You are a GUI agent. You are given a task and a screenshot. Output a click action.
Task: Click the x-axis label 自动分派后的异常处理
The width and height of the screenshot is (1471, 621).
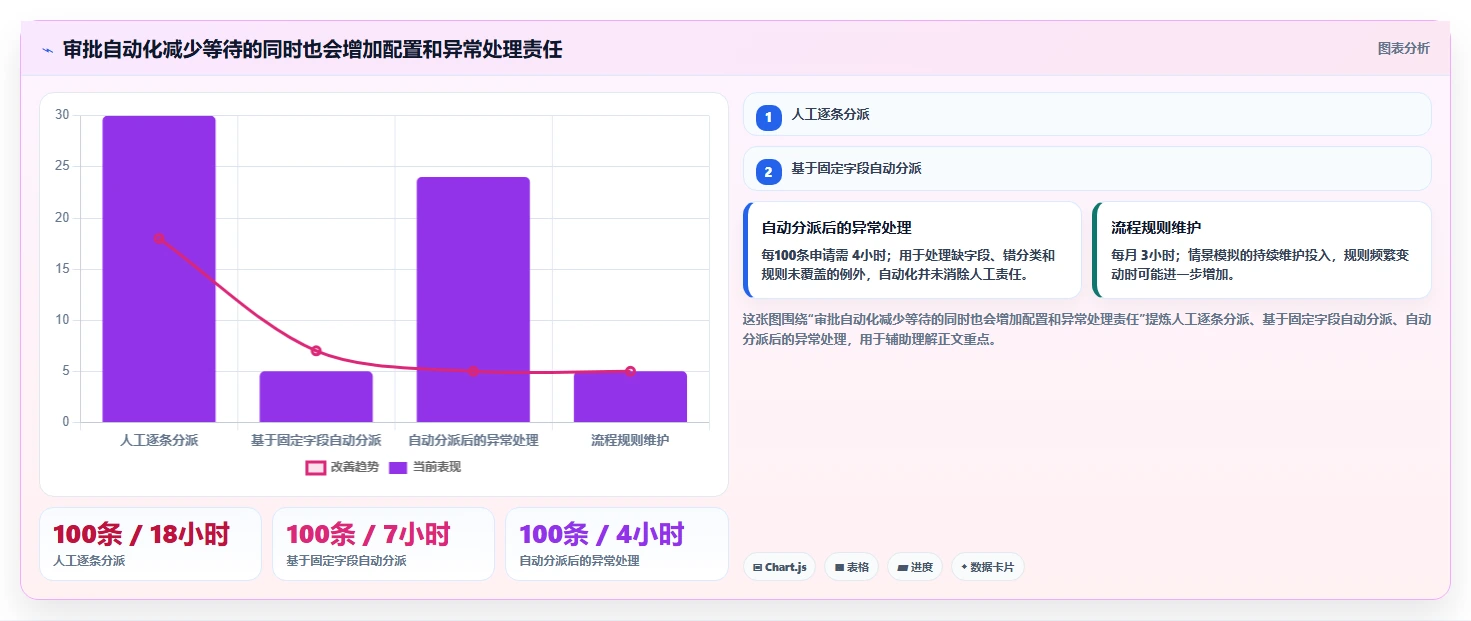(473, 440)
